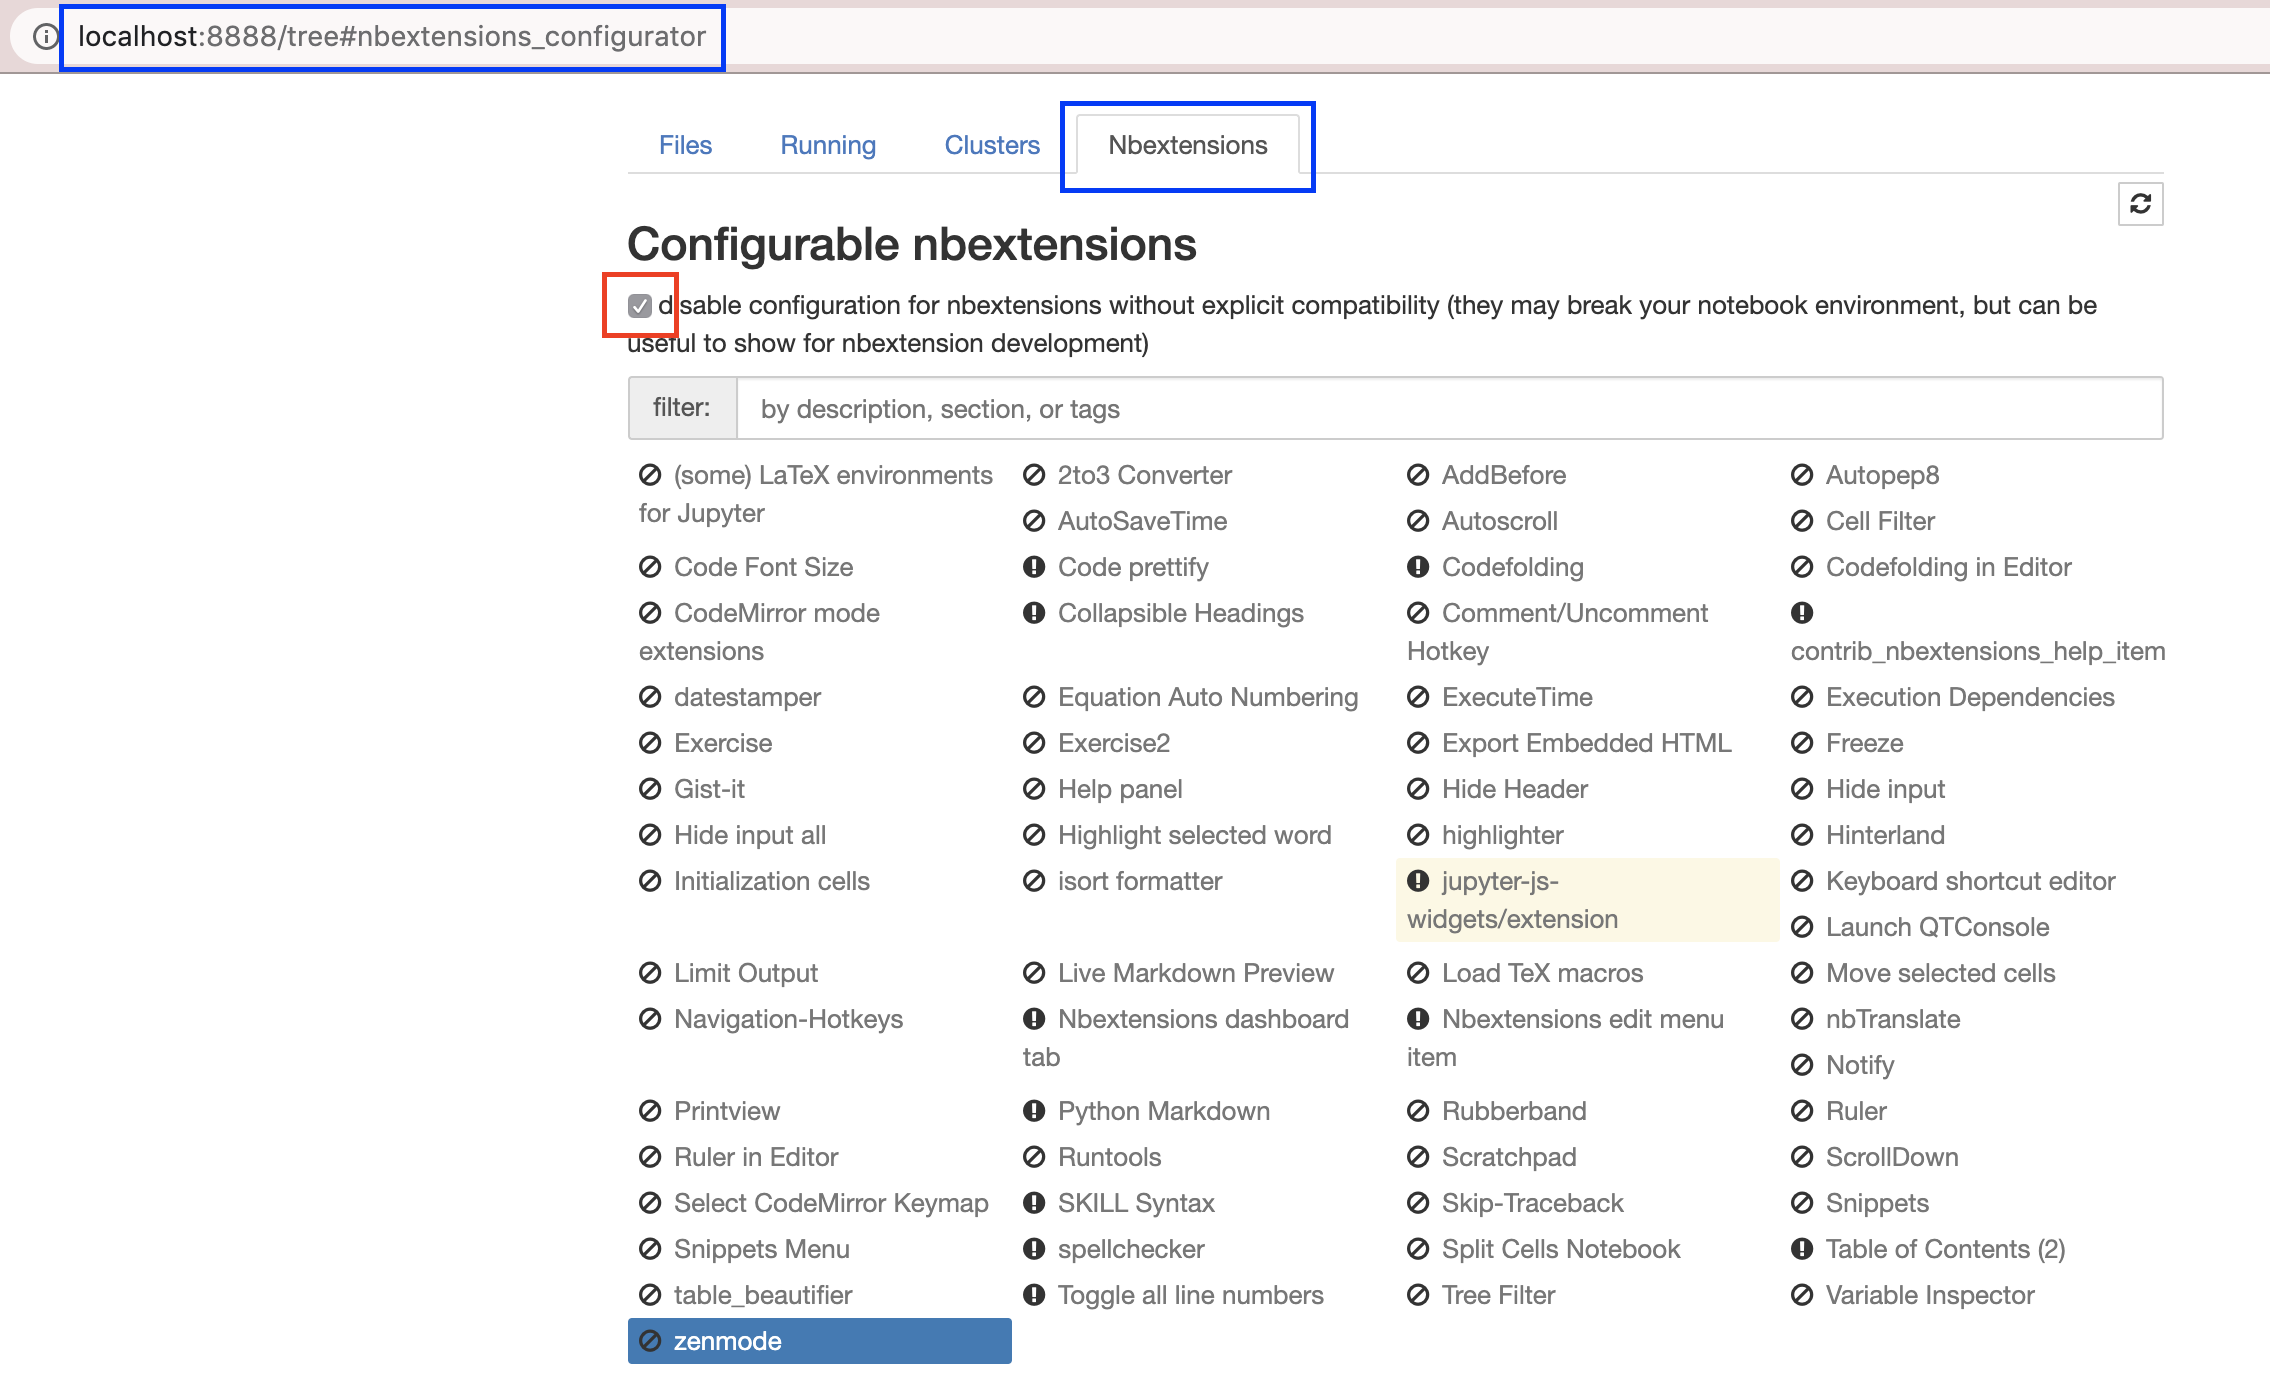Switch to the Running tab

[x=827, y=145]
